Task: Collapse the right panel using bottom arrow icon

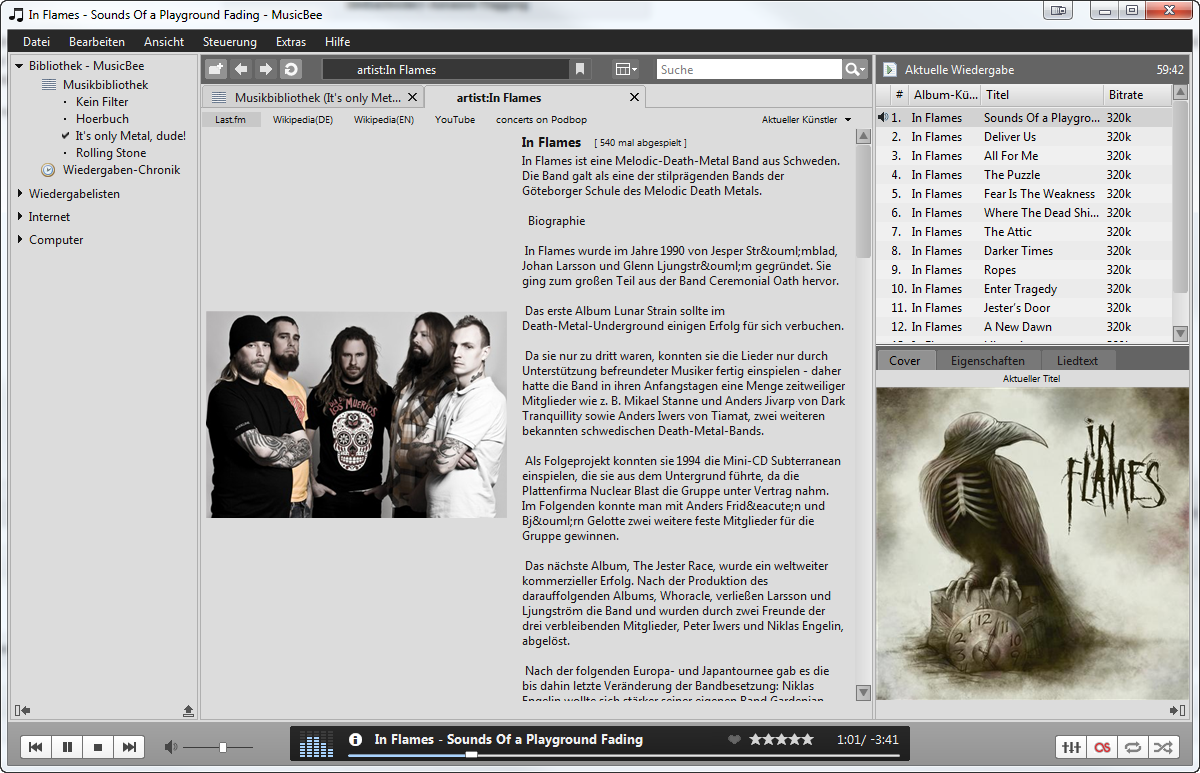Action: click(x=1176, y=710)
